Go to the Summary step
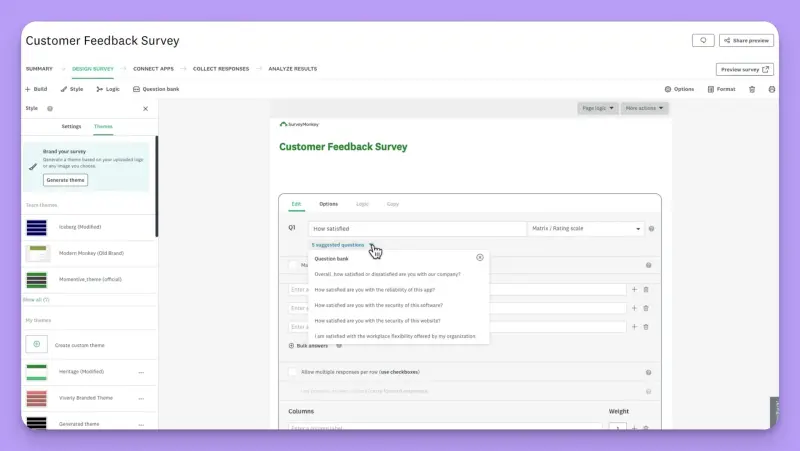This screenshot has width=800, height=451. pos(39,69)
